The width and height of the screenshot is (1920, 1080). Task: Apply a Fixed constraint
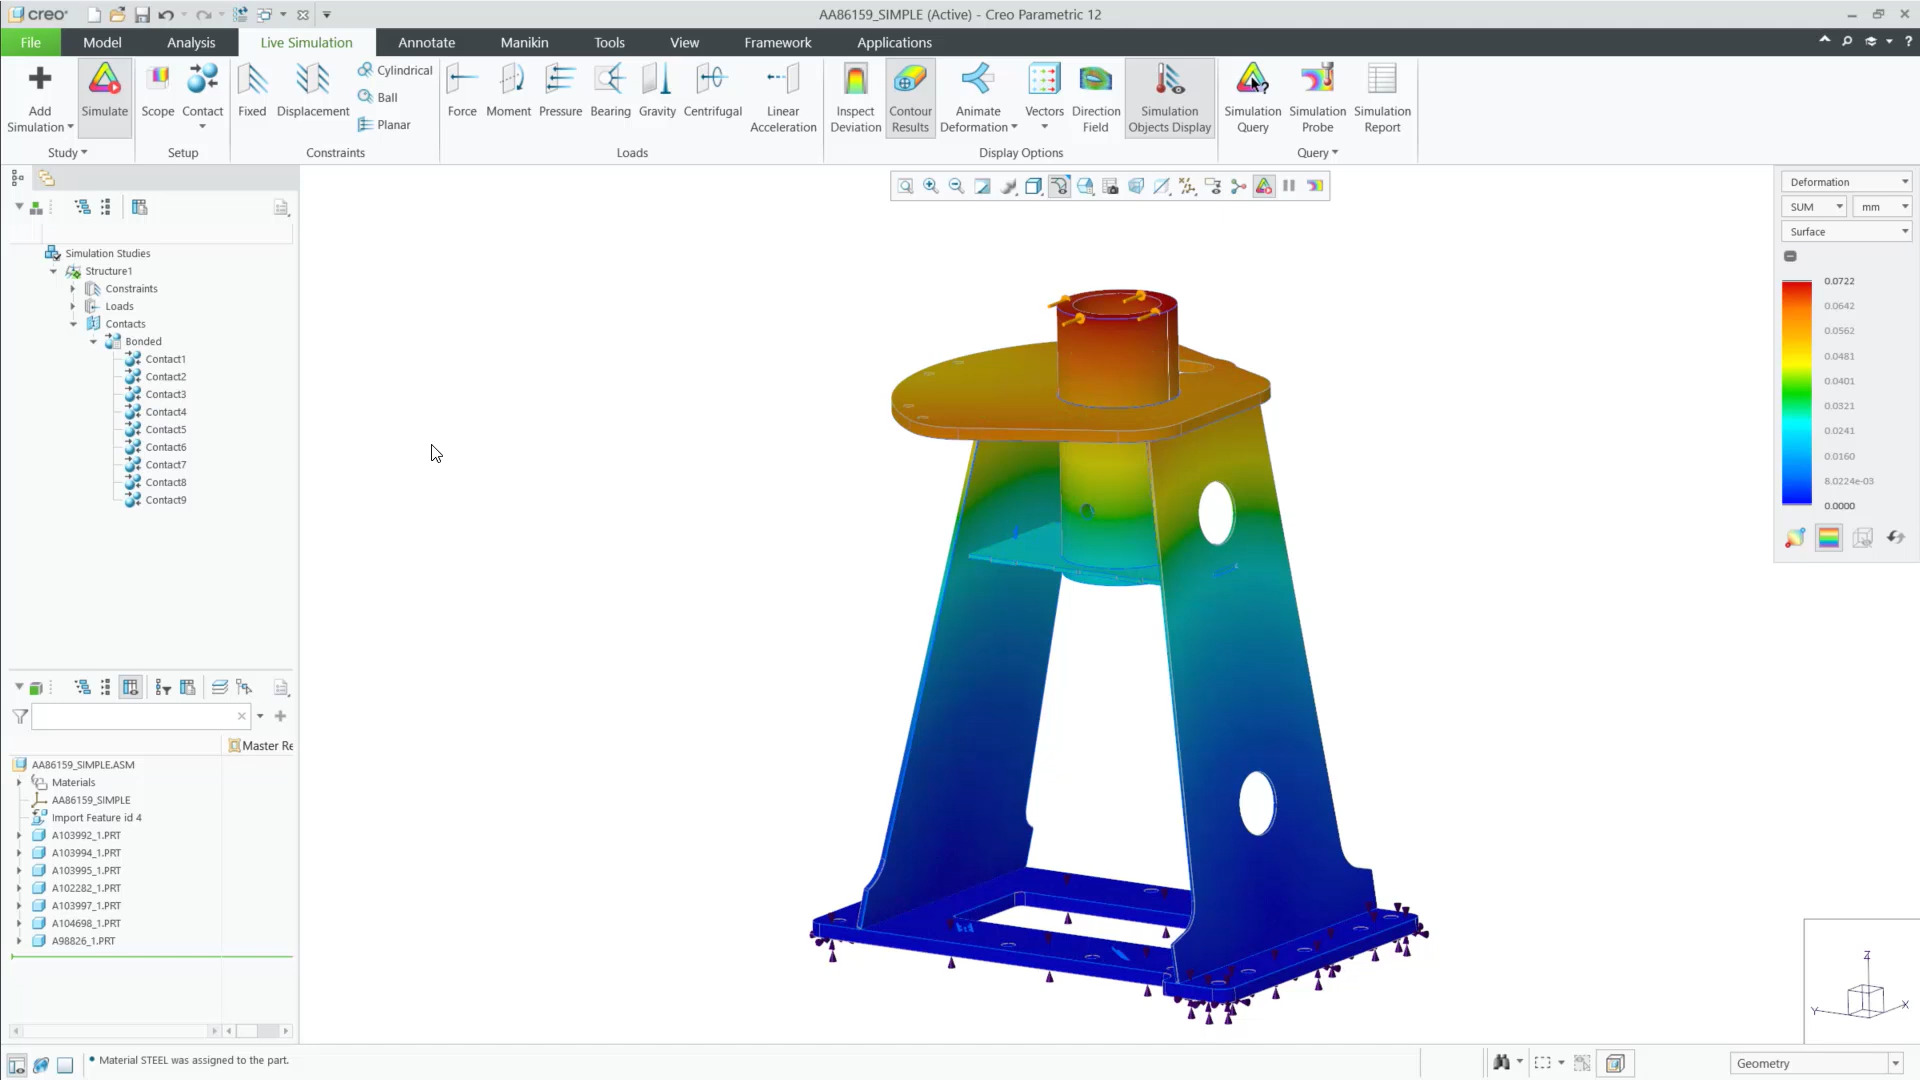252,91
